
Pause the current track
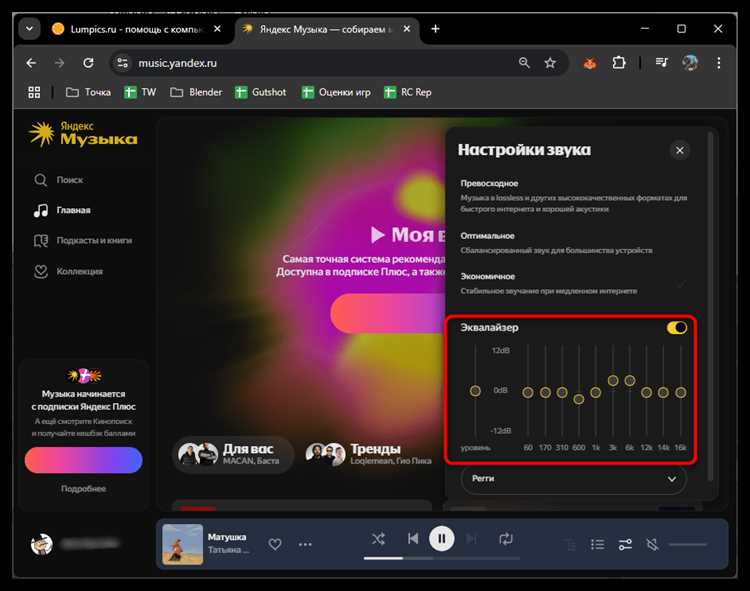point(441,539)
